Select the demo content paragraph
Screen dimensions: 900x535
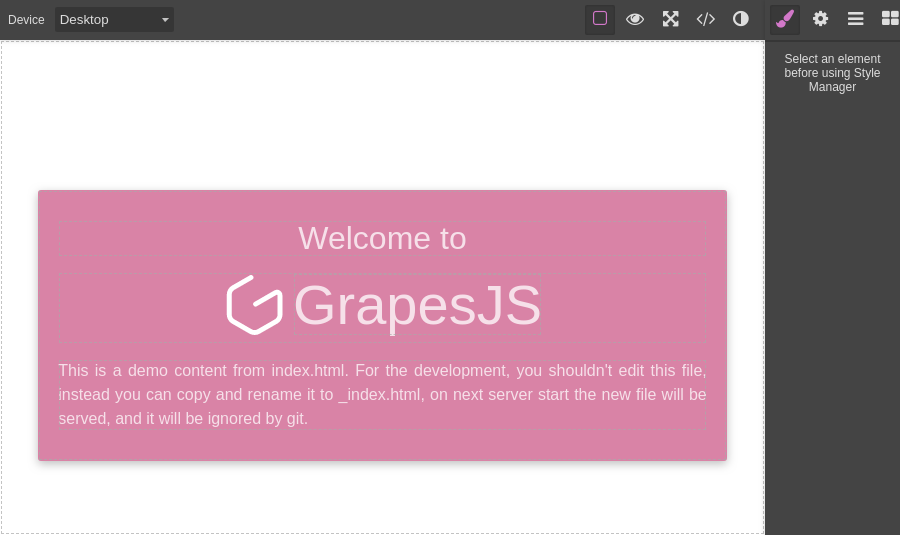[x=382, y=395]
